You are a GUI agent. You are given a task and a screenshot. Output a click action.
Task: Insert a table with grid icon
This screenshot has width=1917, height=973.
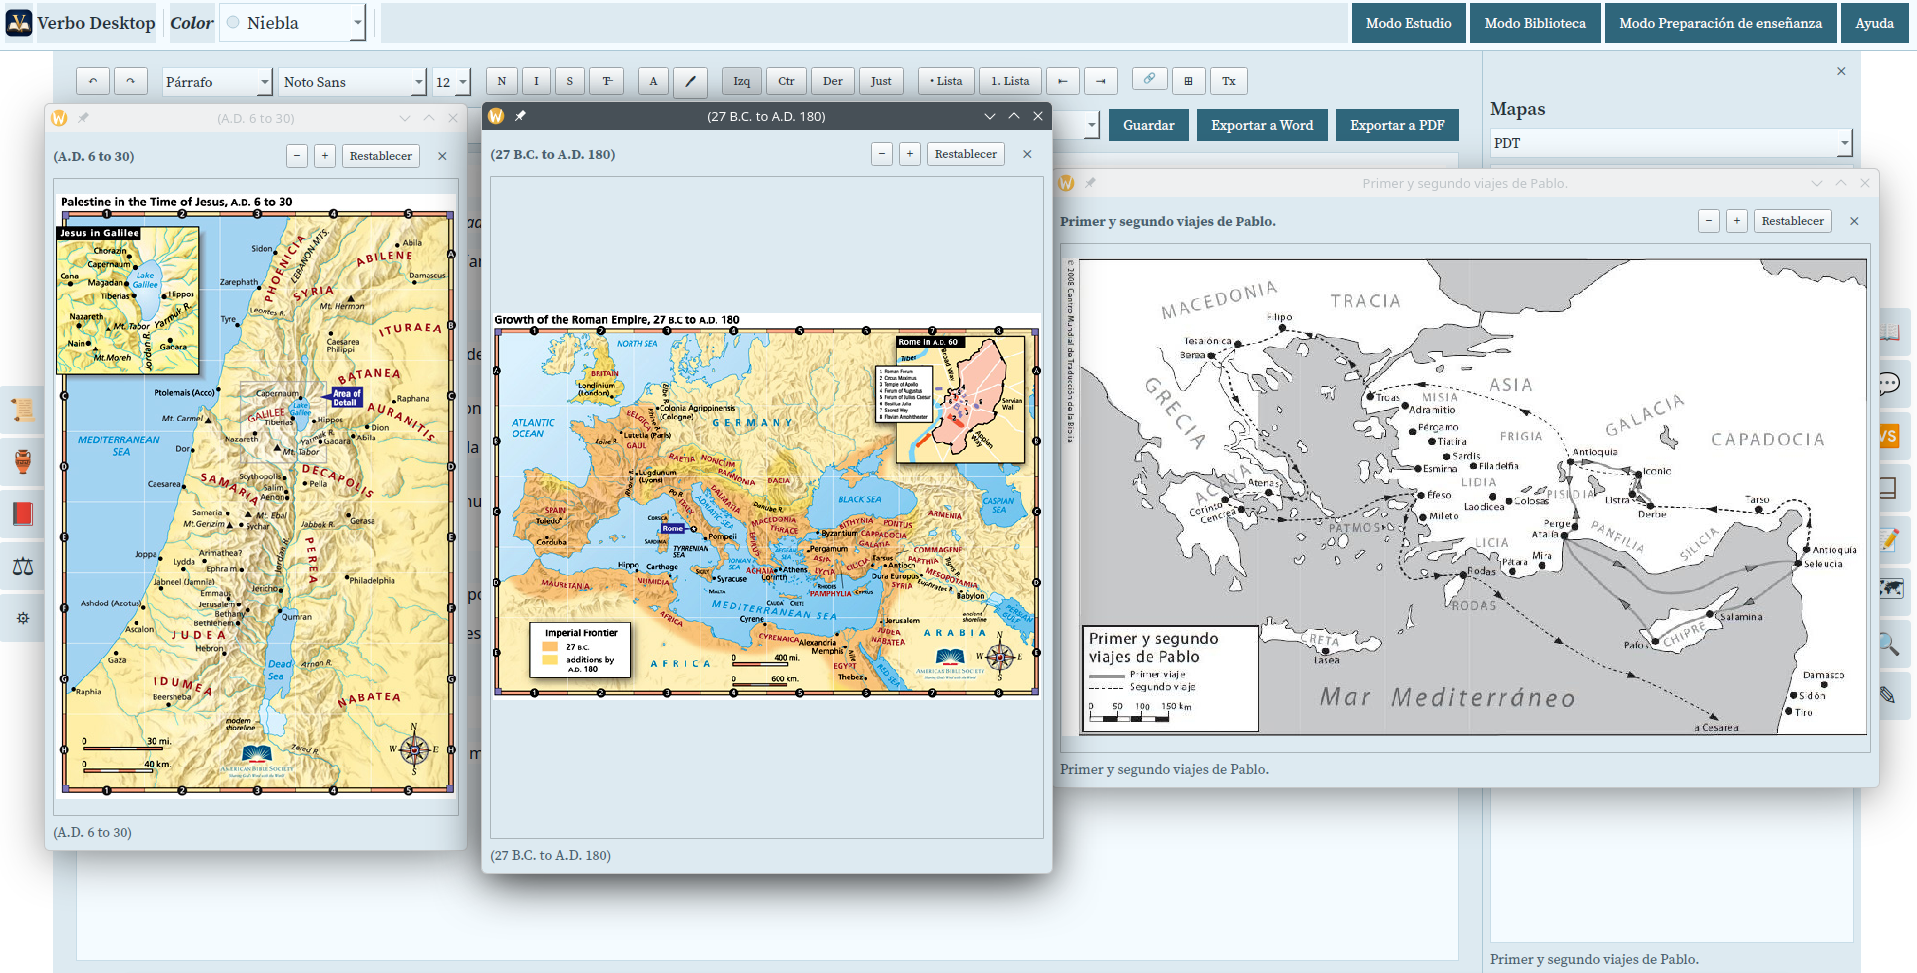(1188, 81)
